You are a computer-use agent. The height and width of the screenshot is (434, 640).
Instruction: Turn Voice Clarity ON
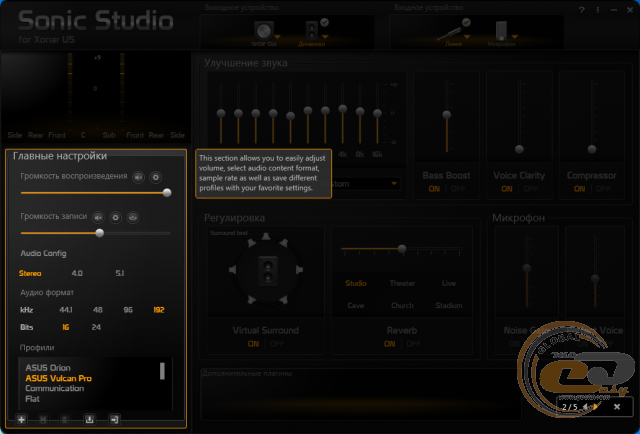click(x=507, y=189)
